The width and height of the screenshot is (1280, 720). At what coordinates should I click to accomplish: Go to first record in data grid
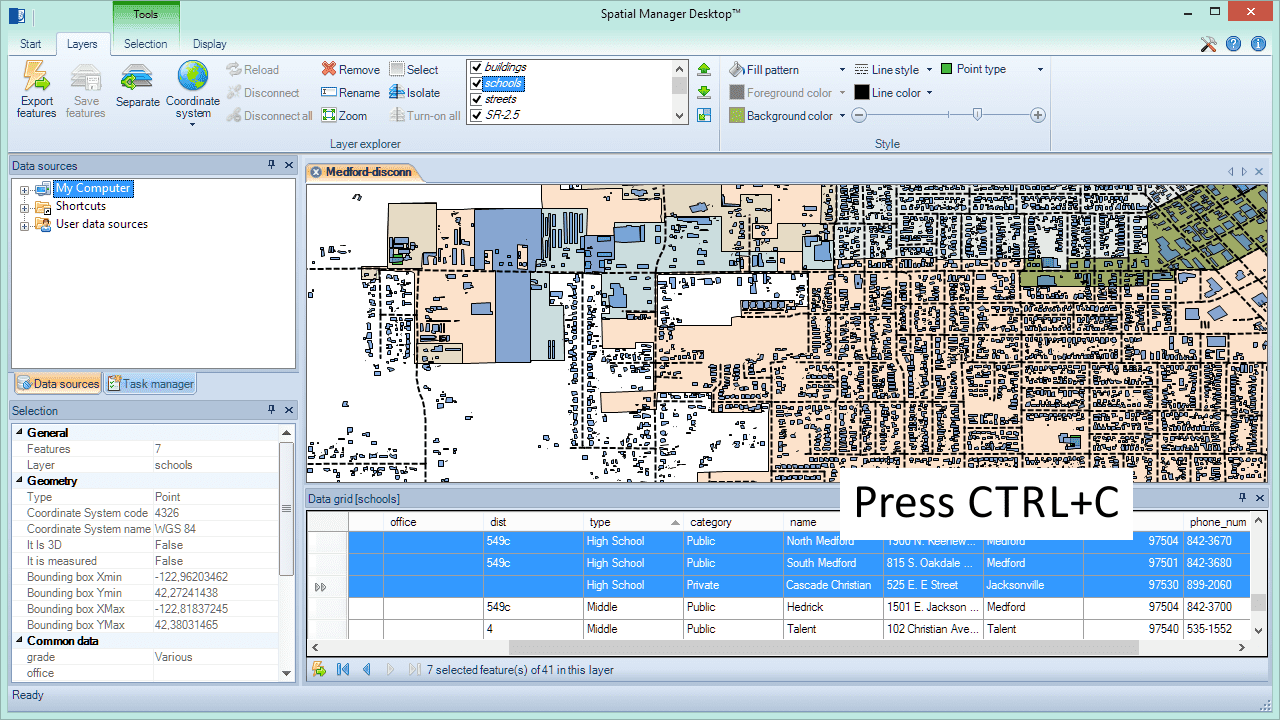click(x=343, y=670)
